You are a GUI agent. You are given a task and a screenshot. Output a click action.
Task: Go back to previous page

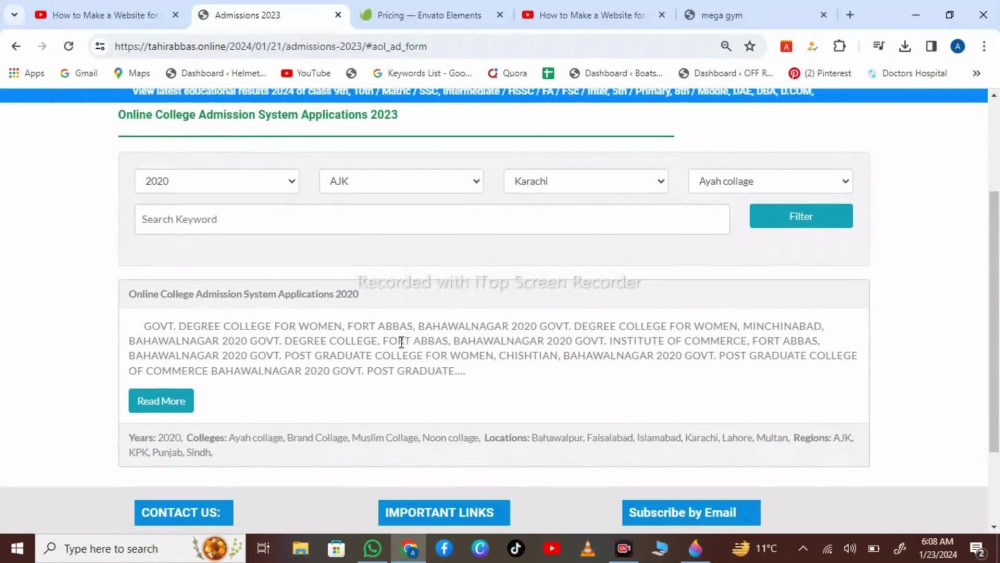click(16, 46)
